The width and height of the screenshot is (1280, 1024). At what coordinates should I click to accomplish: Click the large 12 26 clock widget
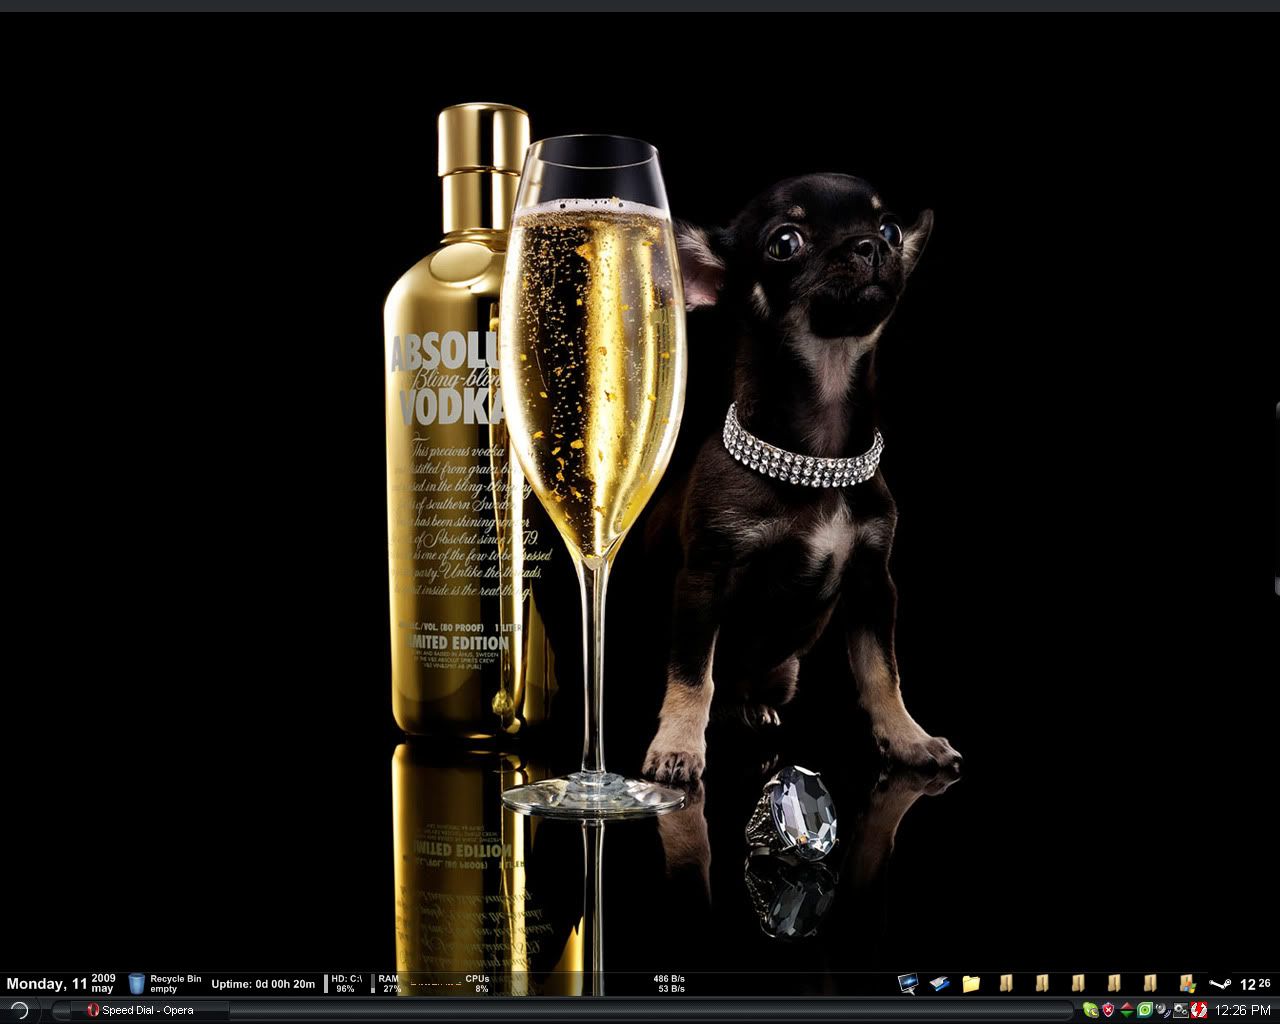1255,984
